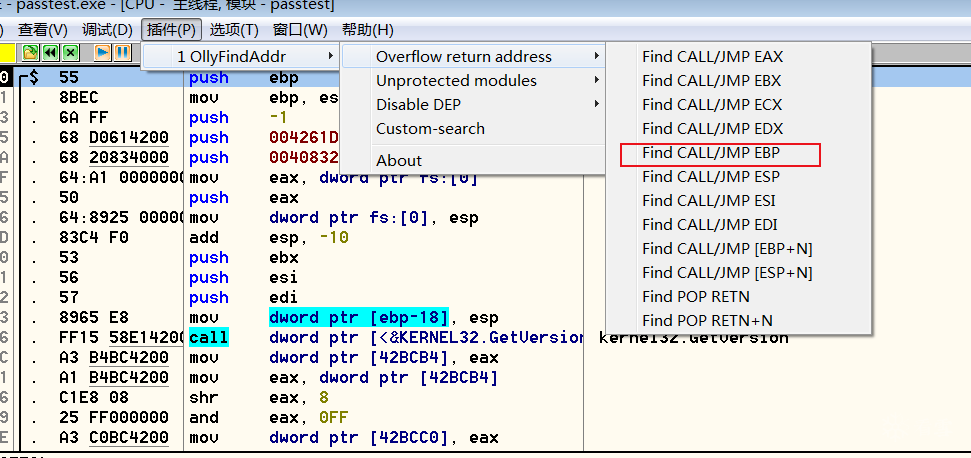Click 'mov dword ptr [ebp-18], esp' line
971x458 pixels.
(x=344, y=318)
